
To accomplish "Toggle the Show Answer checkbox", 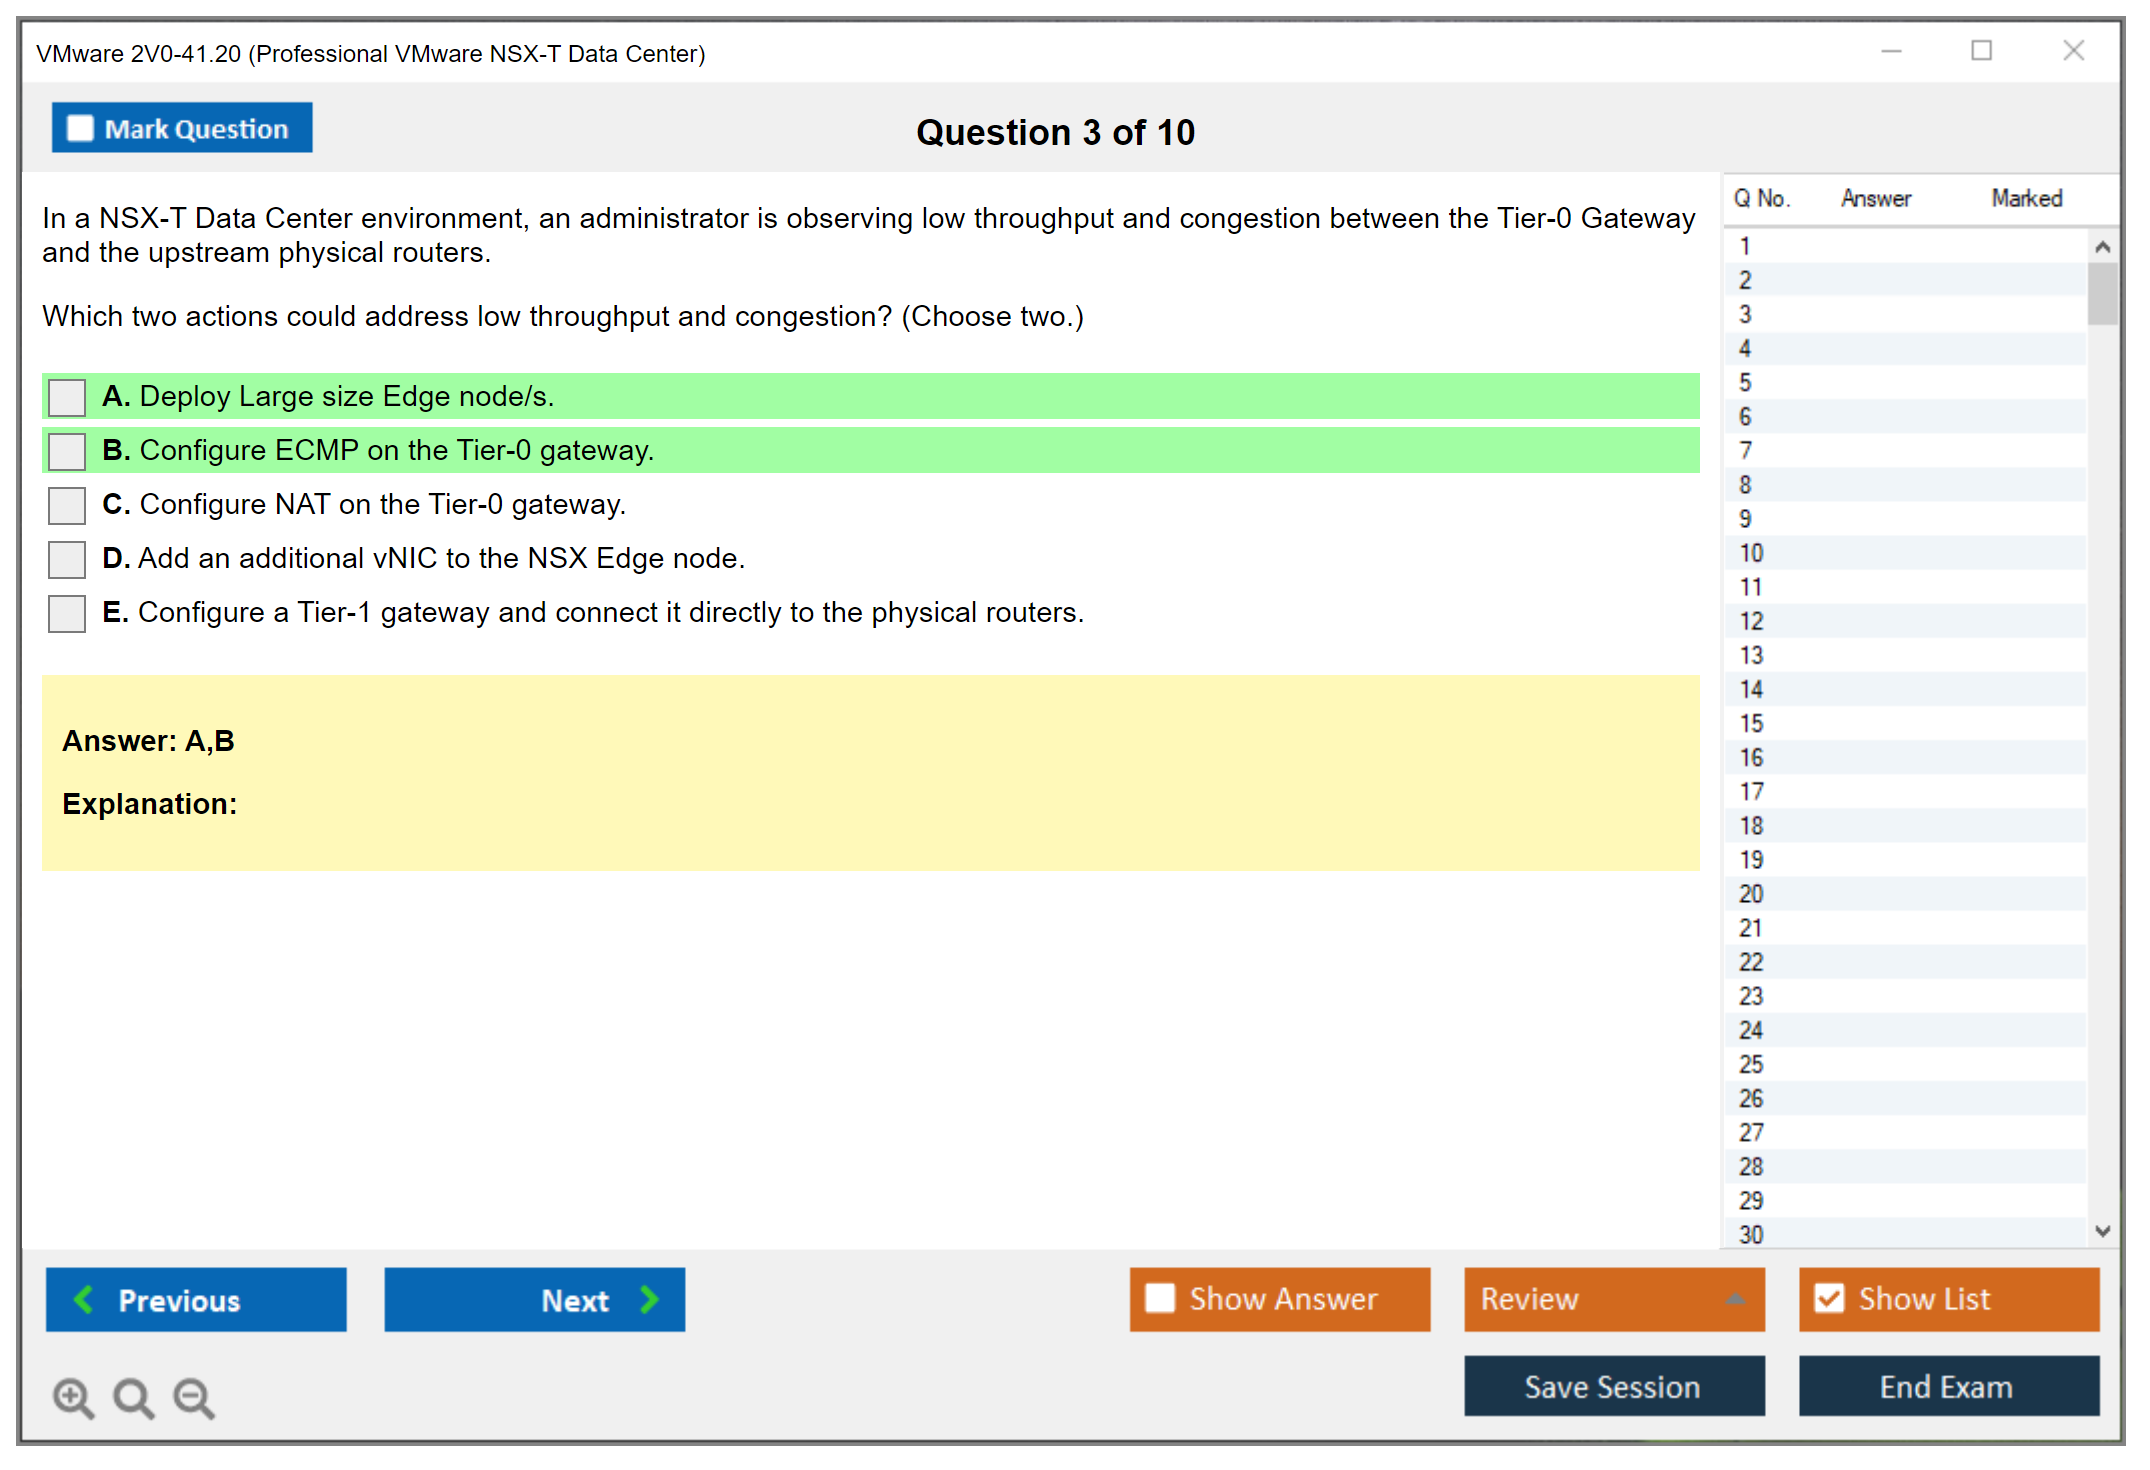I will [x=1160, y=1298].
